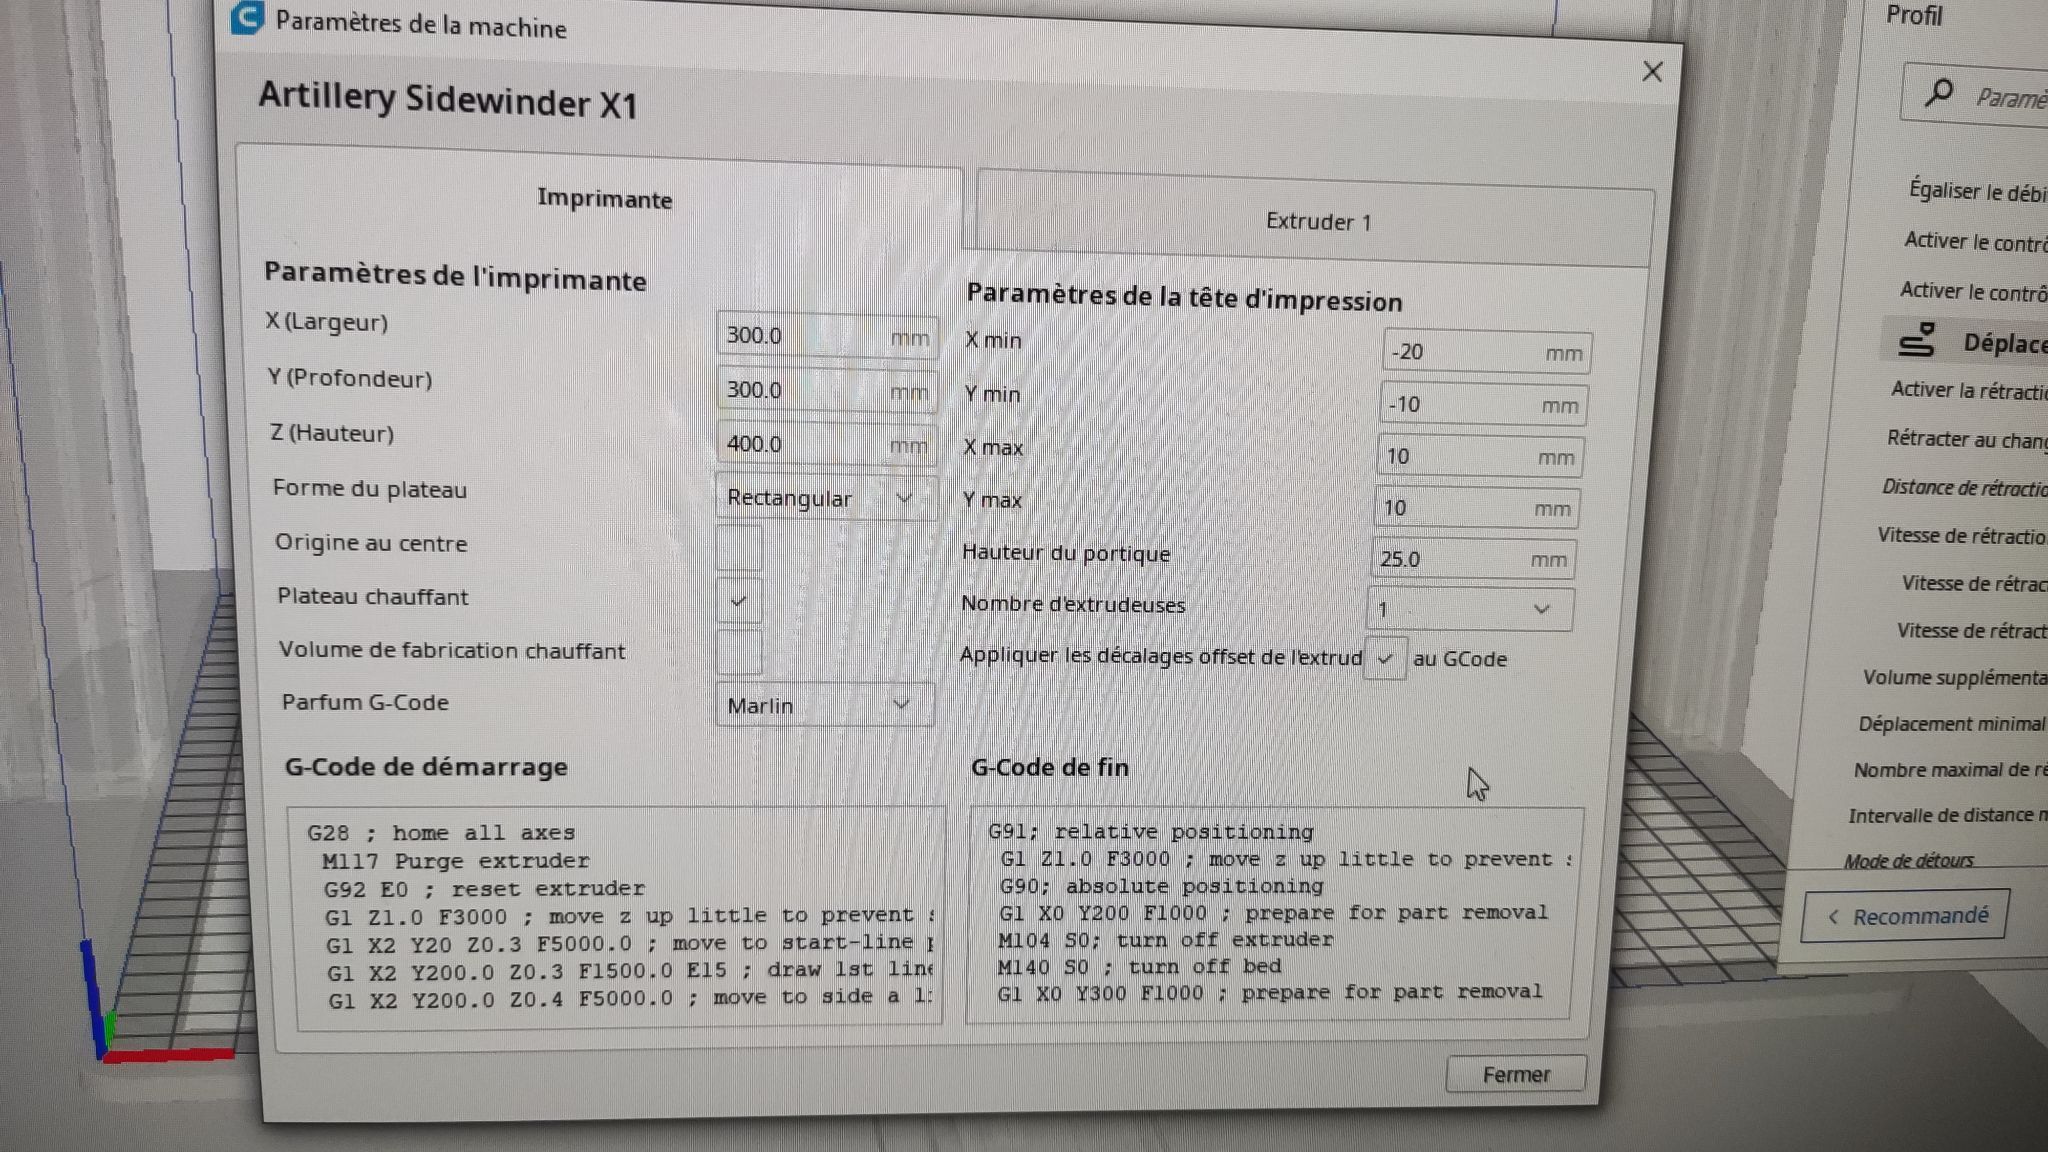Edit the Hauteur du portique field

(1474, 559)
